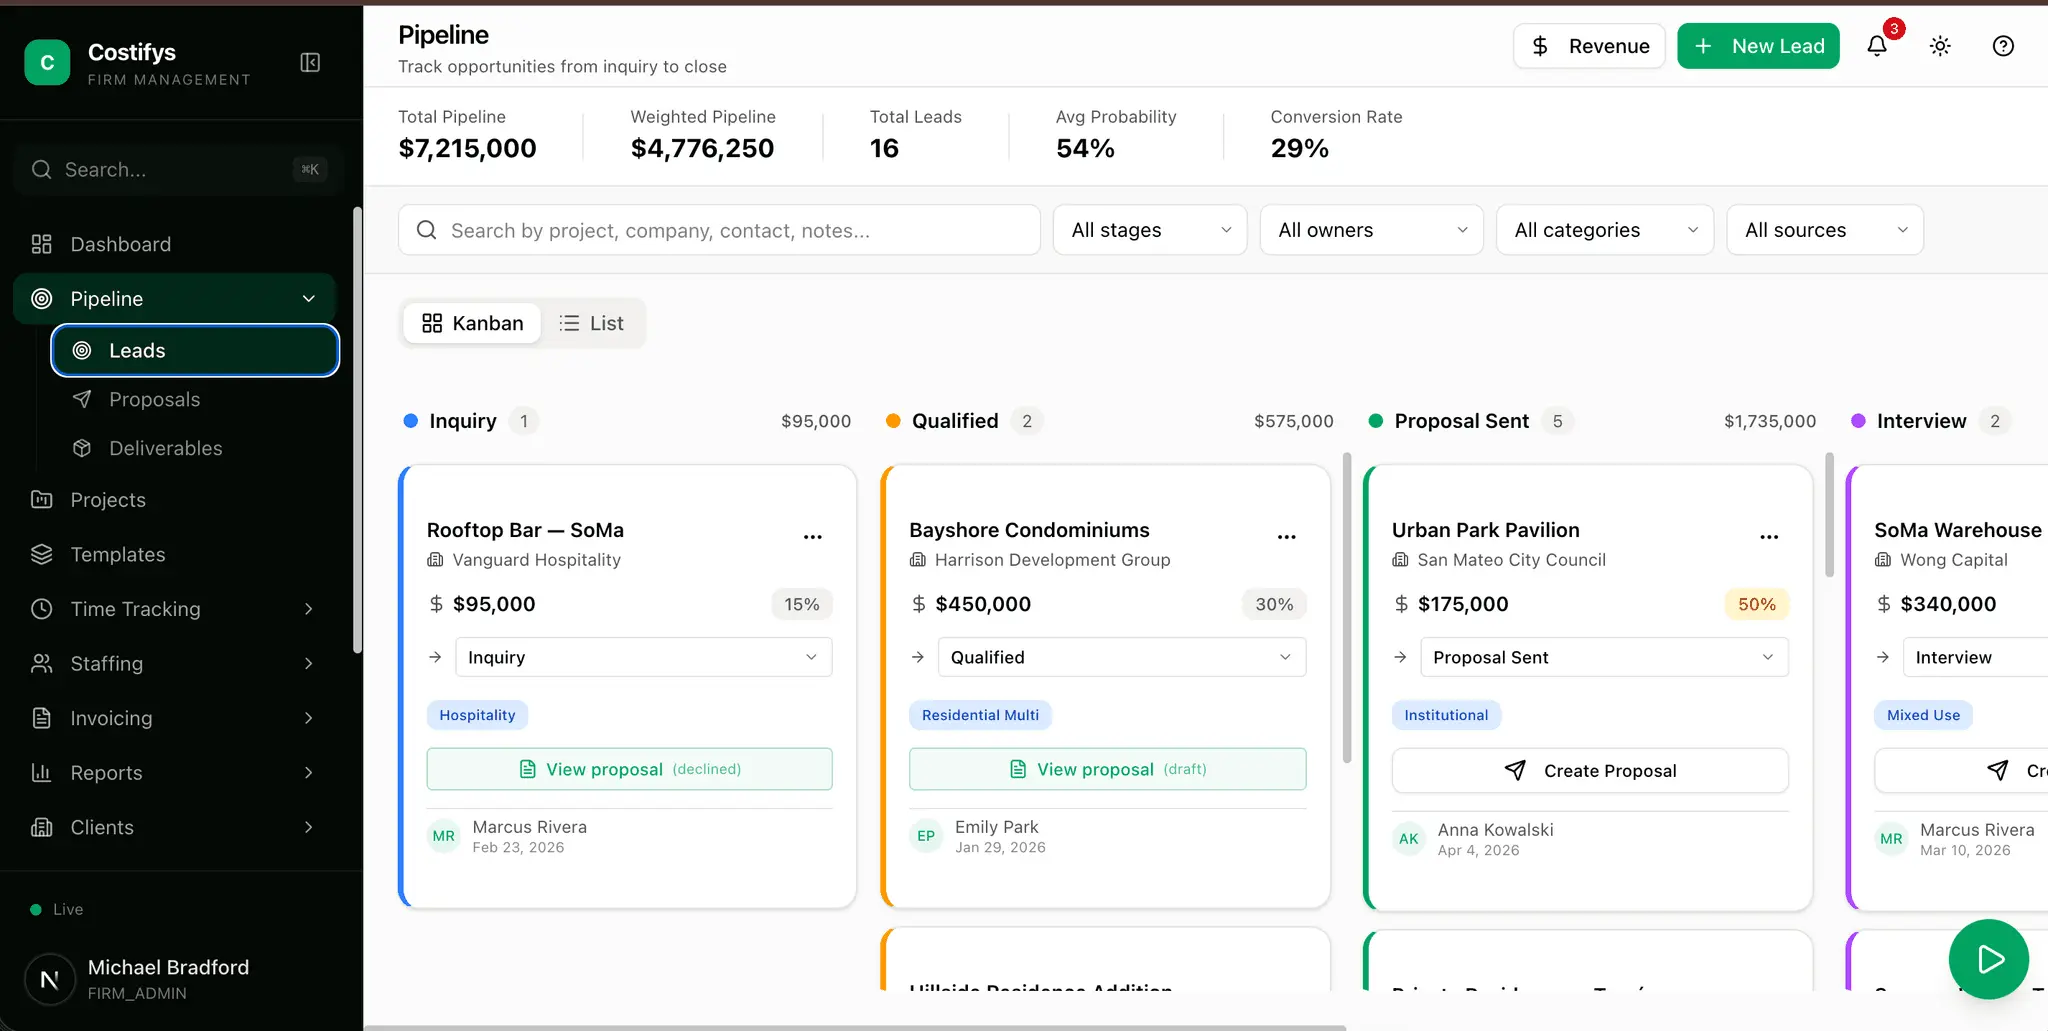
Task: Open more options for Urban Park Pavilion
Action: pos(1769,537)
